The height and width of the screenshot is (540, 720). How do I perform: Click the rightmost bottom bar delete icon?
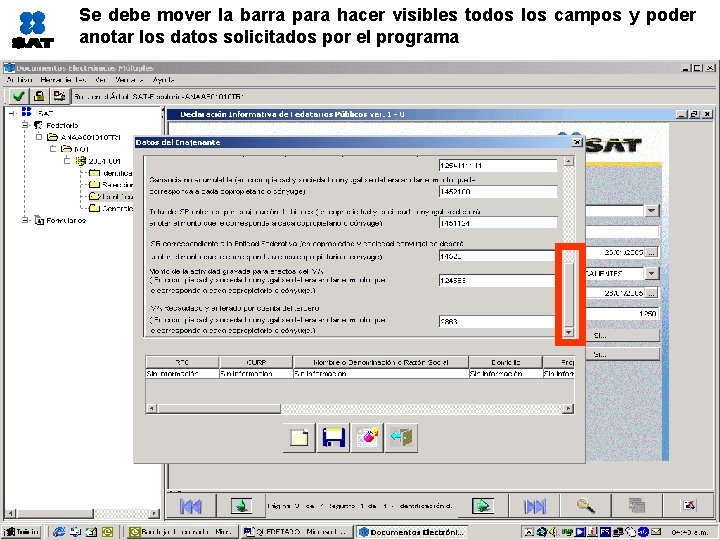pos(689,506)
